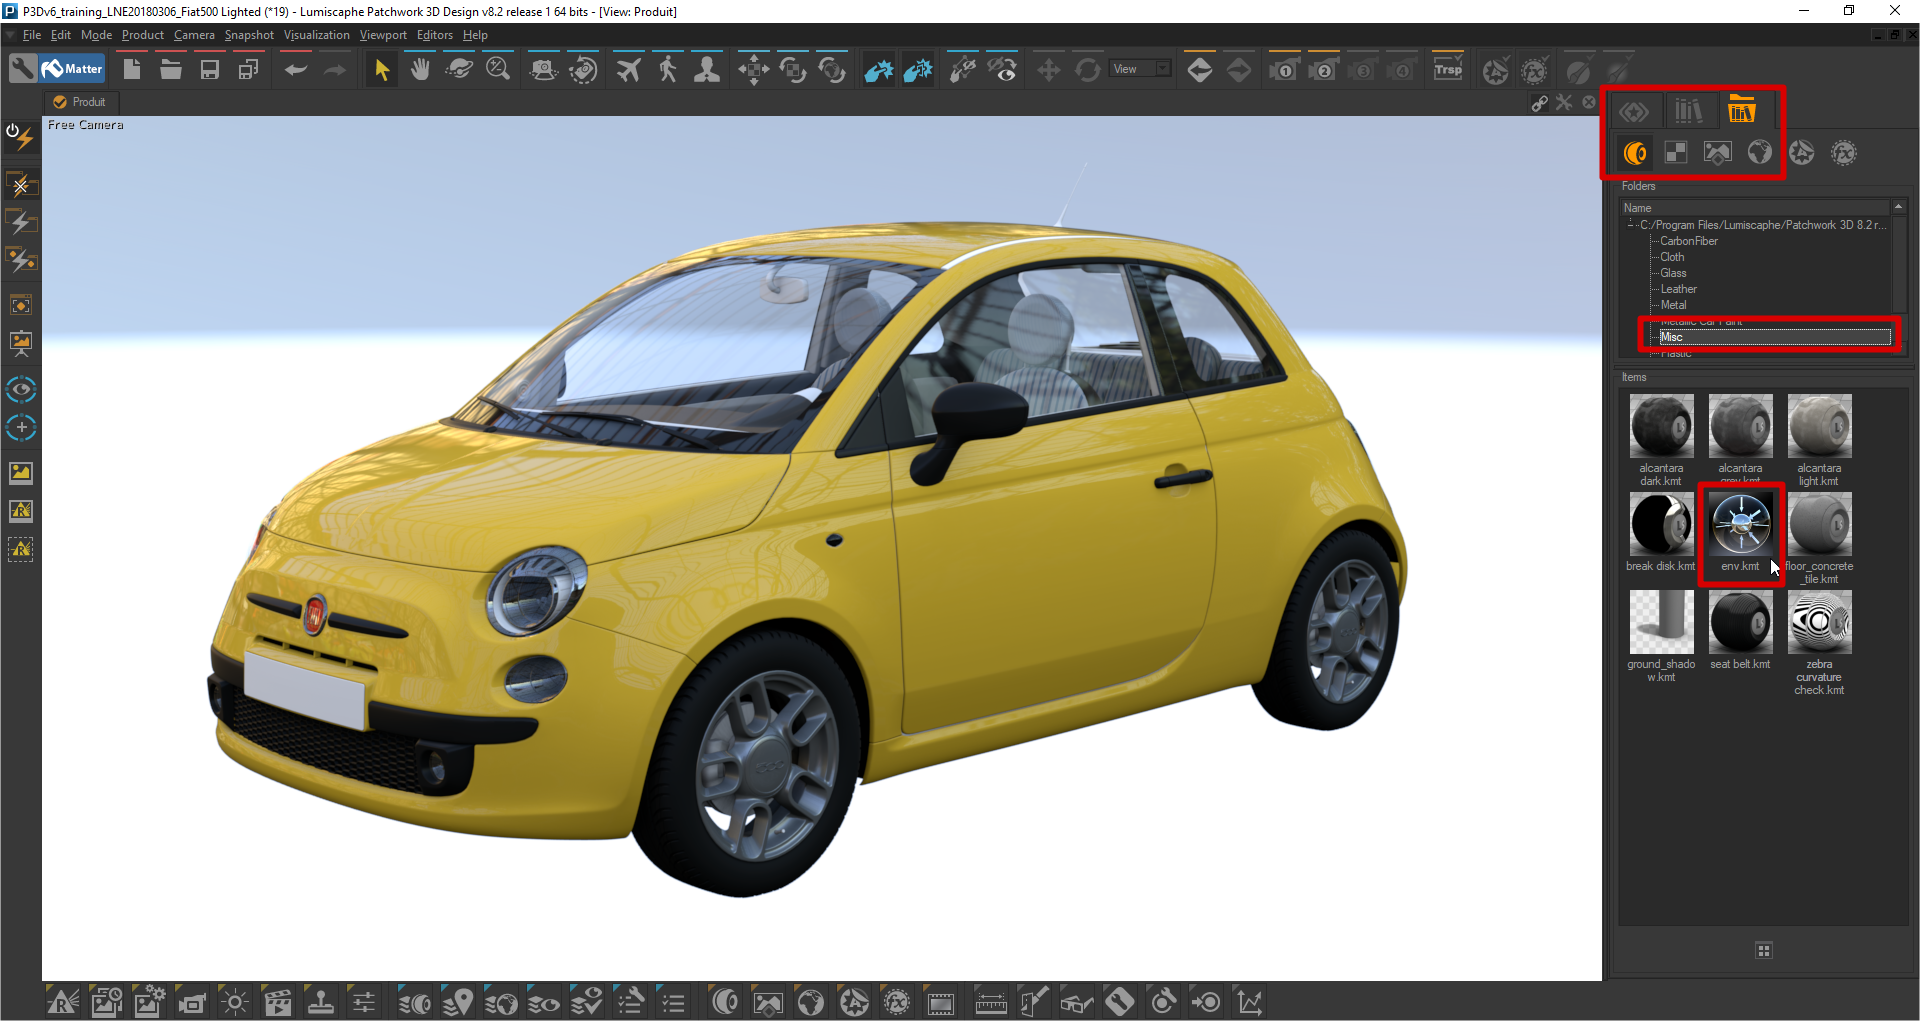Switch to the Produit view tab
The width and height of the screenshot is (1920, 1021).
tap(80, 102)
